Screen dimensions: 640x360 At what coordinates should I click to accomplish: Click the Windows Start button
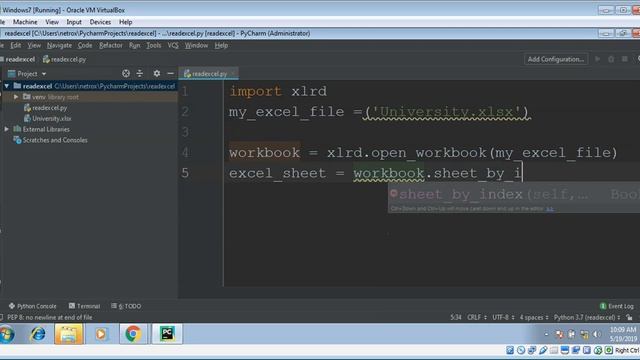pos(7,334)
